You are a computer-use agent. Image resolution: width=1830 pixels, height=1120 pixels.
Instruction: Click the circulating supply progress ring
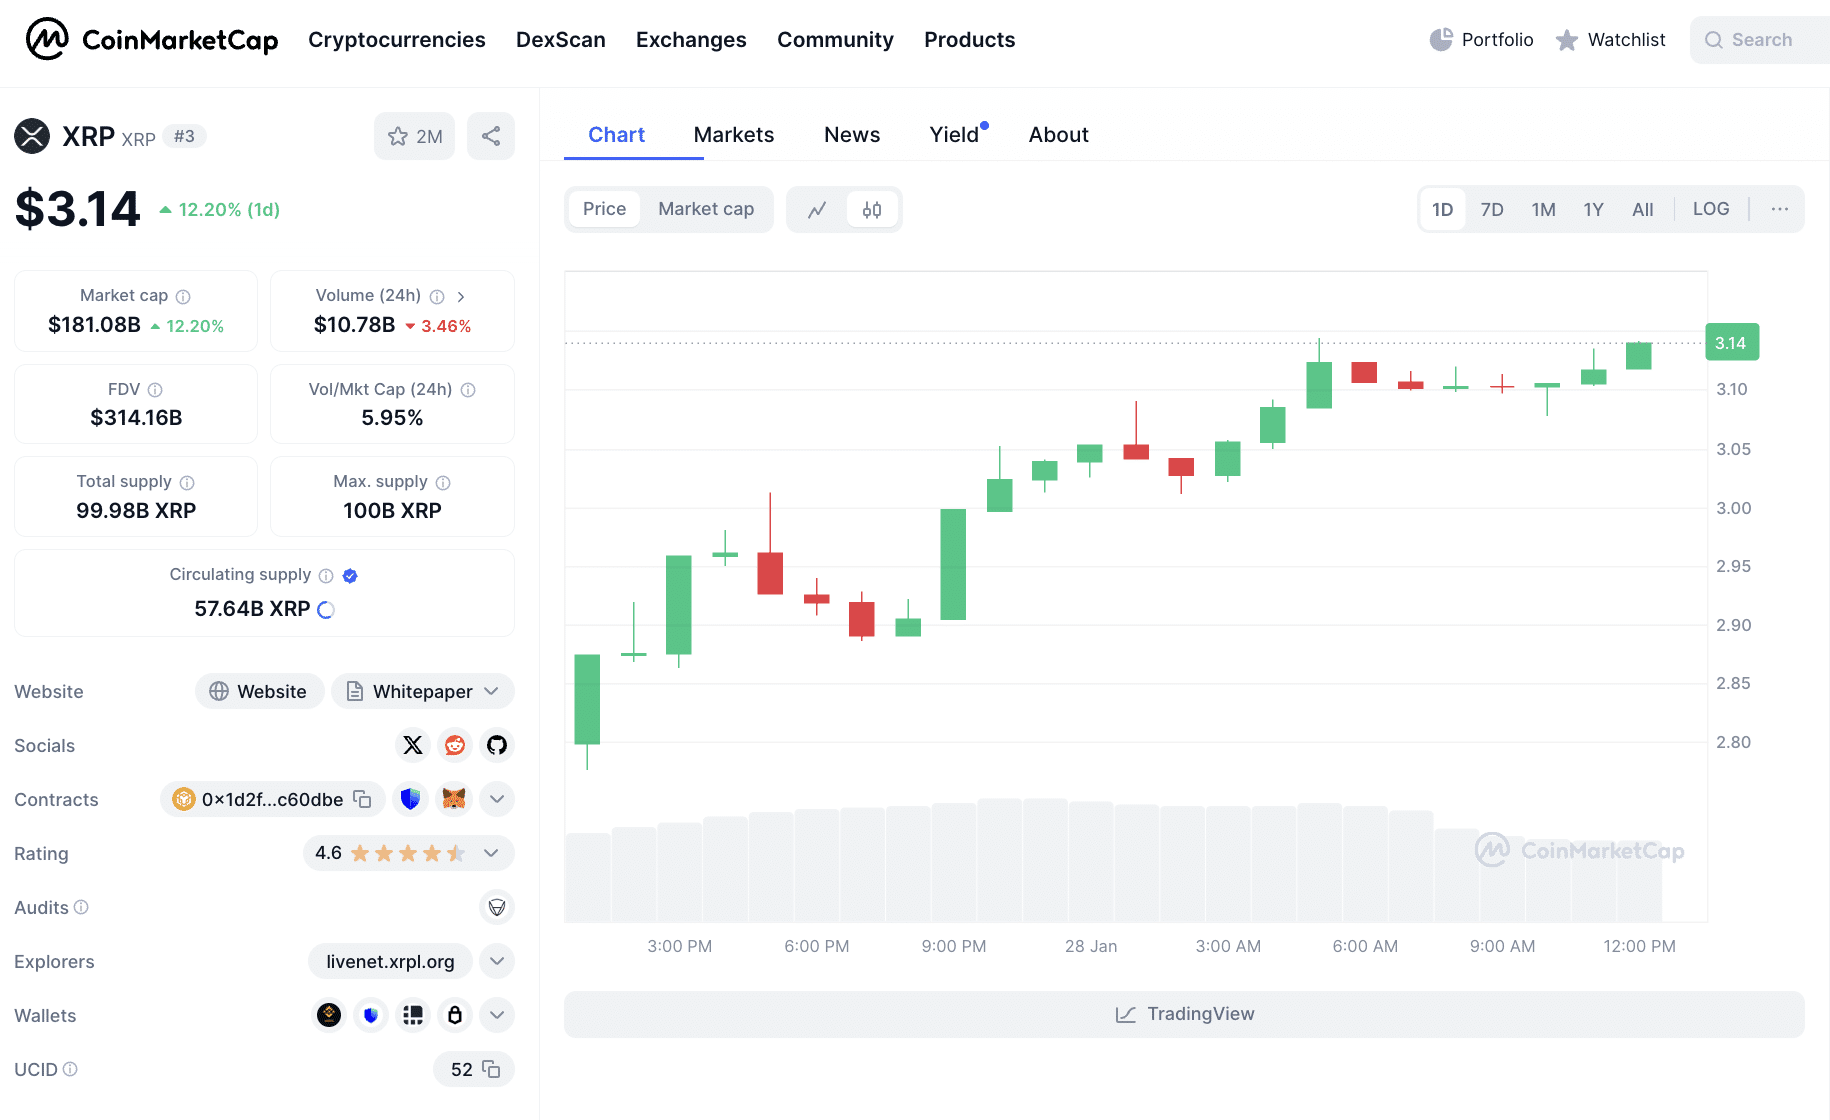click(326, 610)
